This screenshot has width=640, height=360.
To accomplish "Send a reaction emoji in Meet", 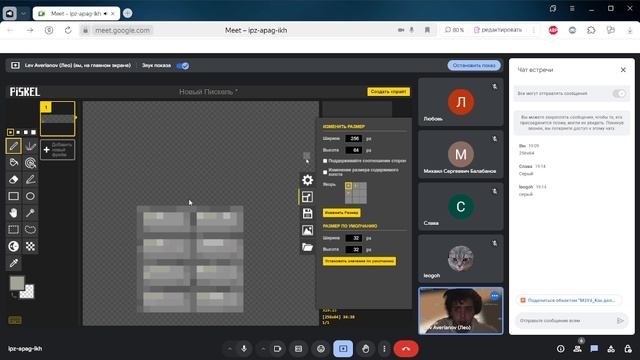I will 321,349.
